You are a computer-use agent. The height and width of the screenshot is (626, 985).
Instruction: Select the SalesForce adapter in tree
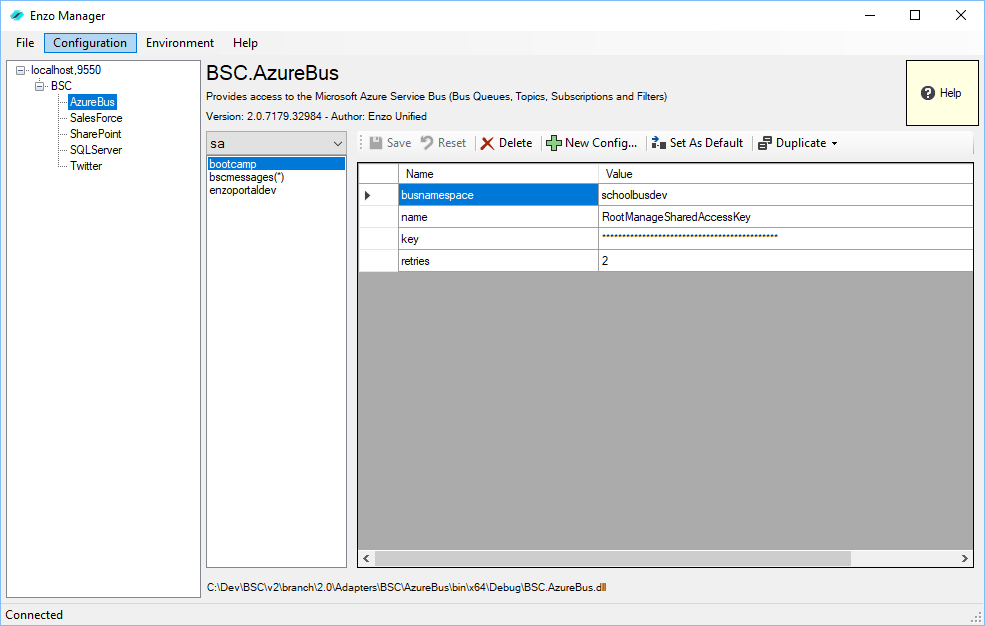click(96, 118)
